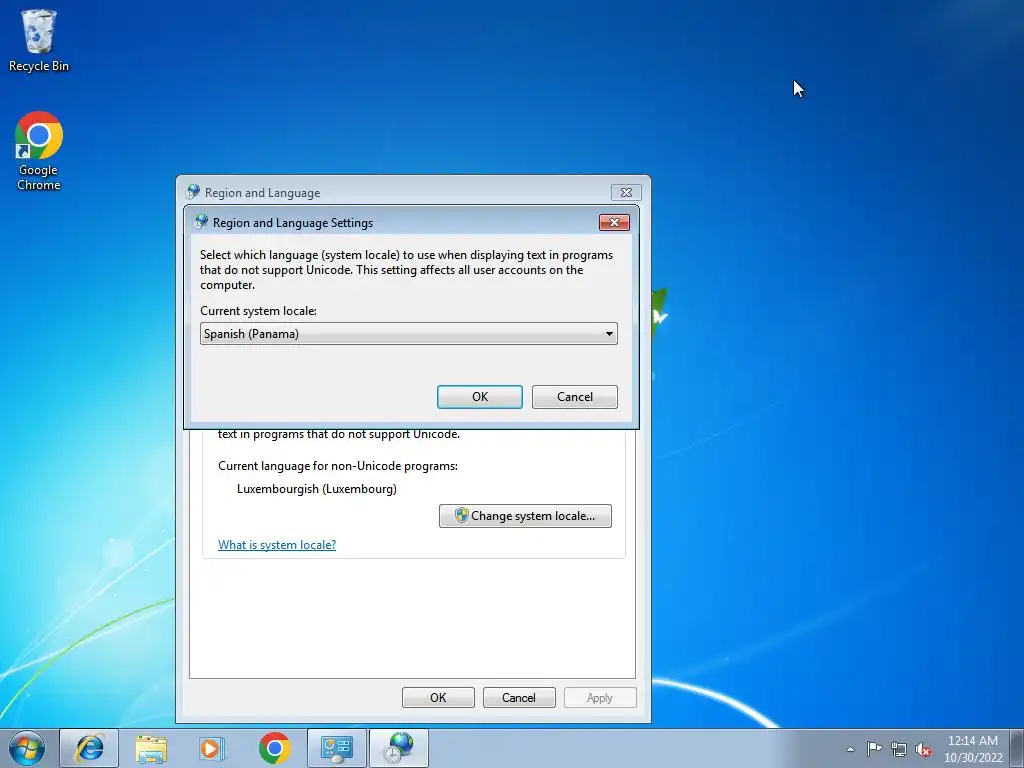Image resolution: width=1024 pixels, height=768 pixels.
Task: Click the Current system locale label
Action: point(259,311)
